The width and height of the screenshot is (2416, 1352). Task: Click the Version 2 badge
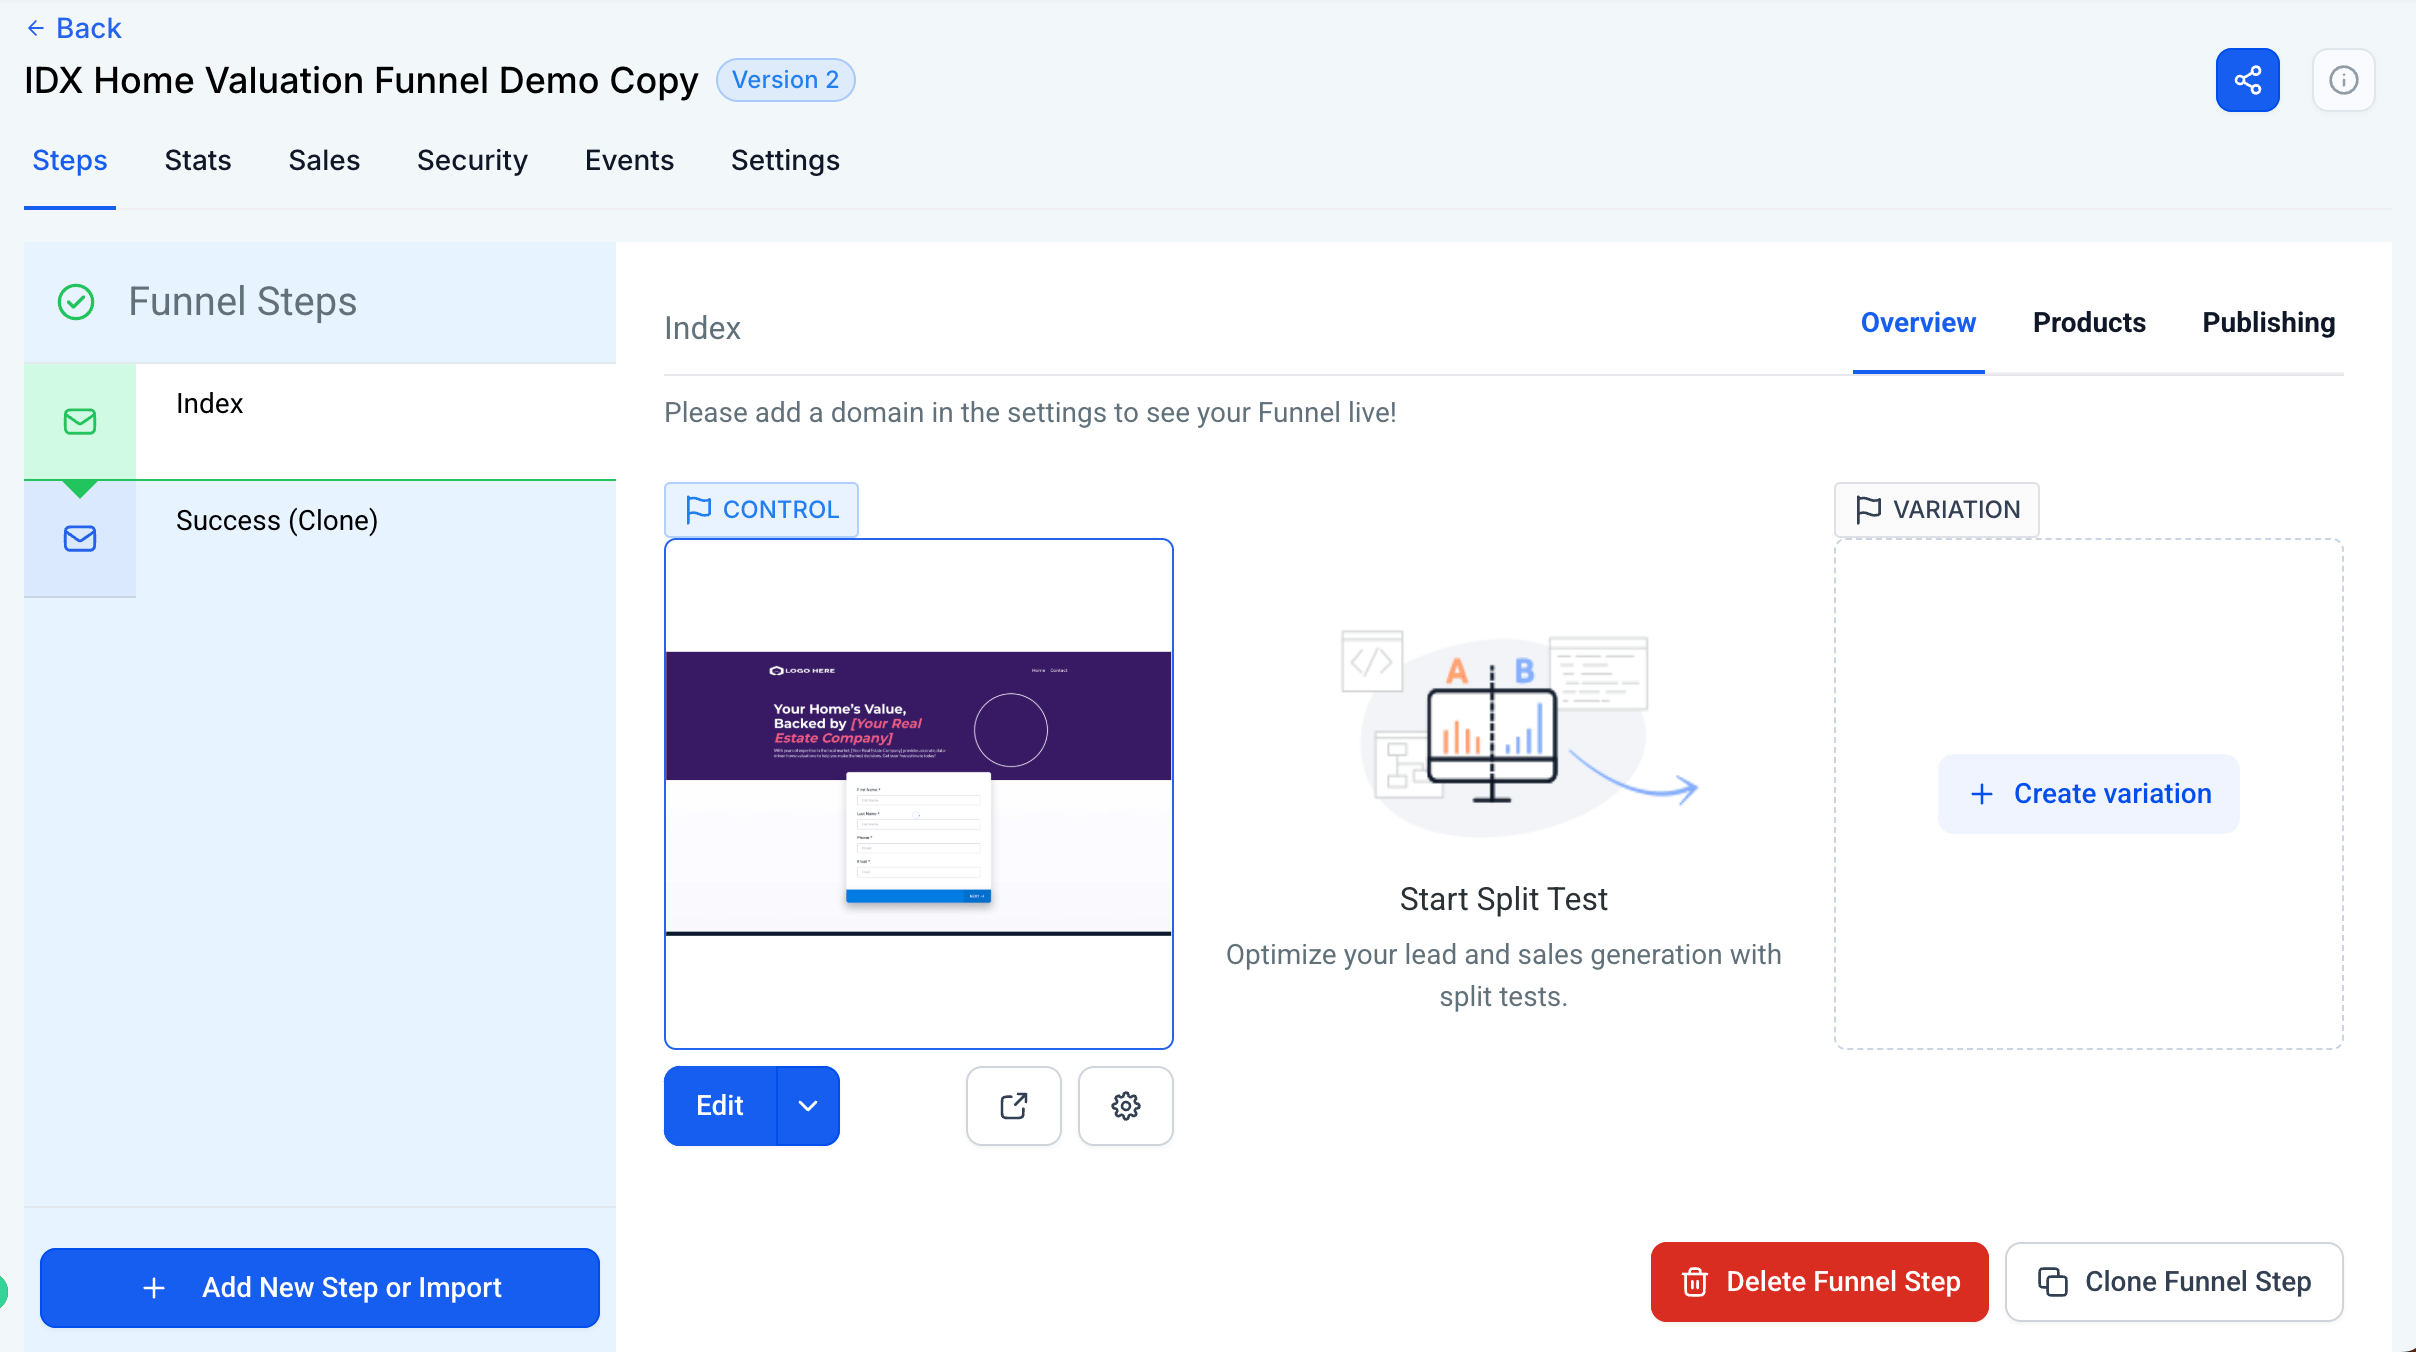(x=785, y=80)
